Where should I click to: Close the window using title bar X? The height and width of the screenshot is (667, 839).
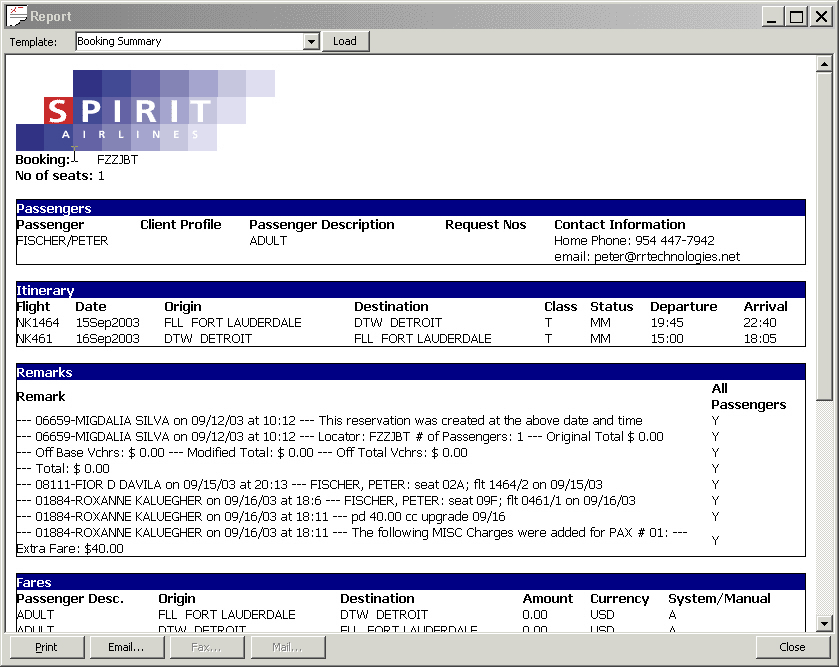[x=820, y=16]
